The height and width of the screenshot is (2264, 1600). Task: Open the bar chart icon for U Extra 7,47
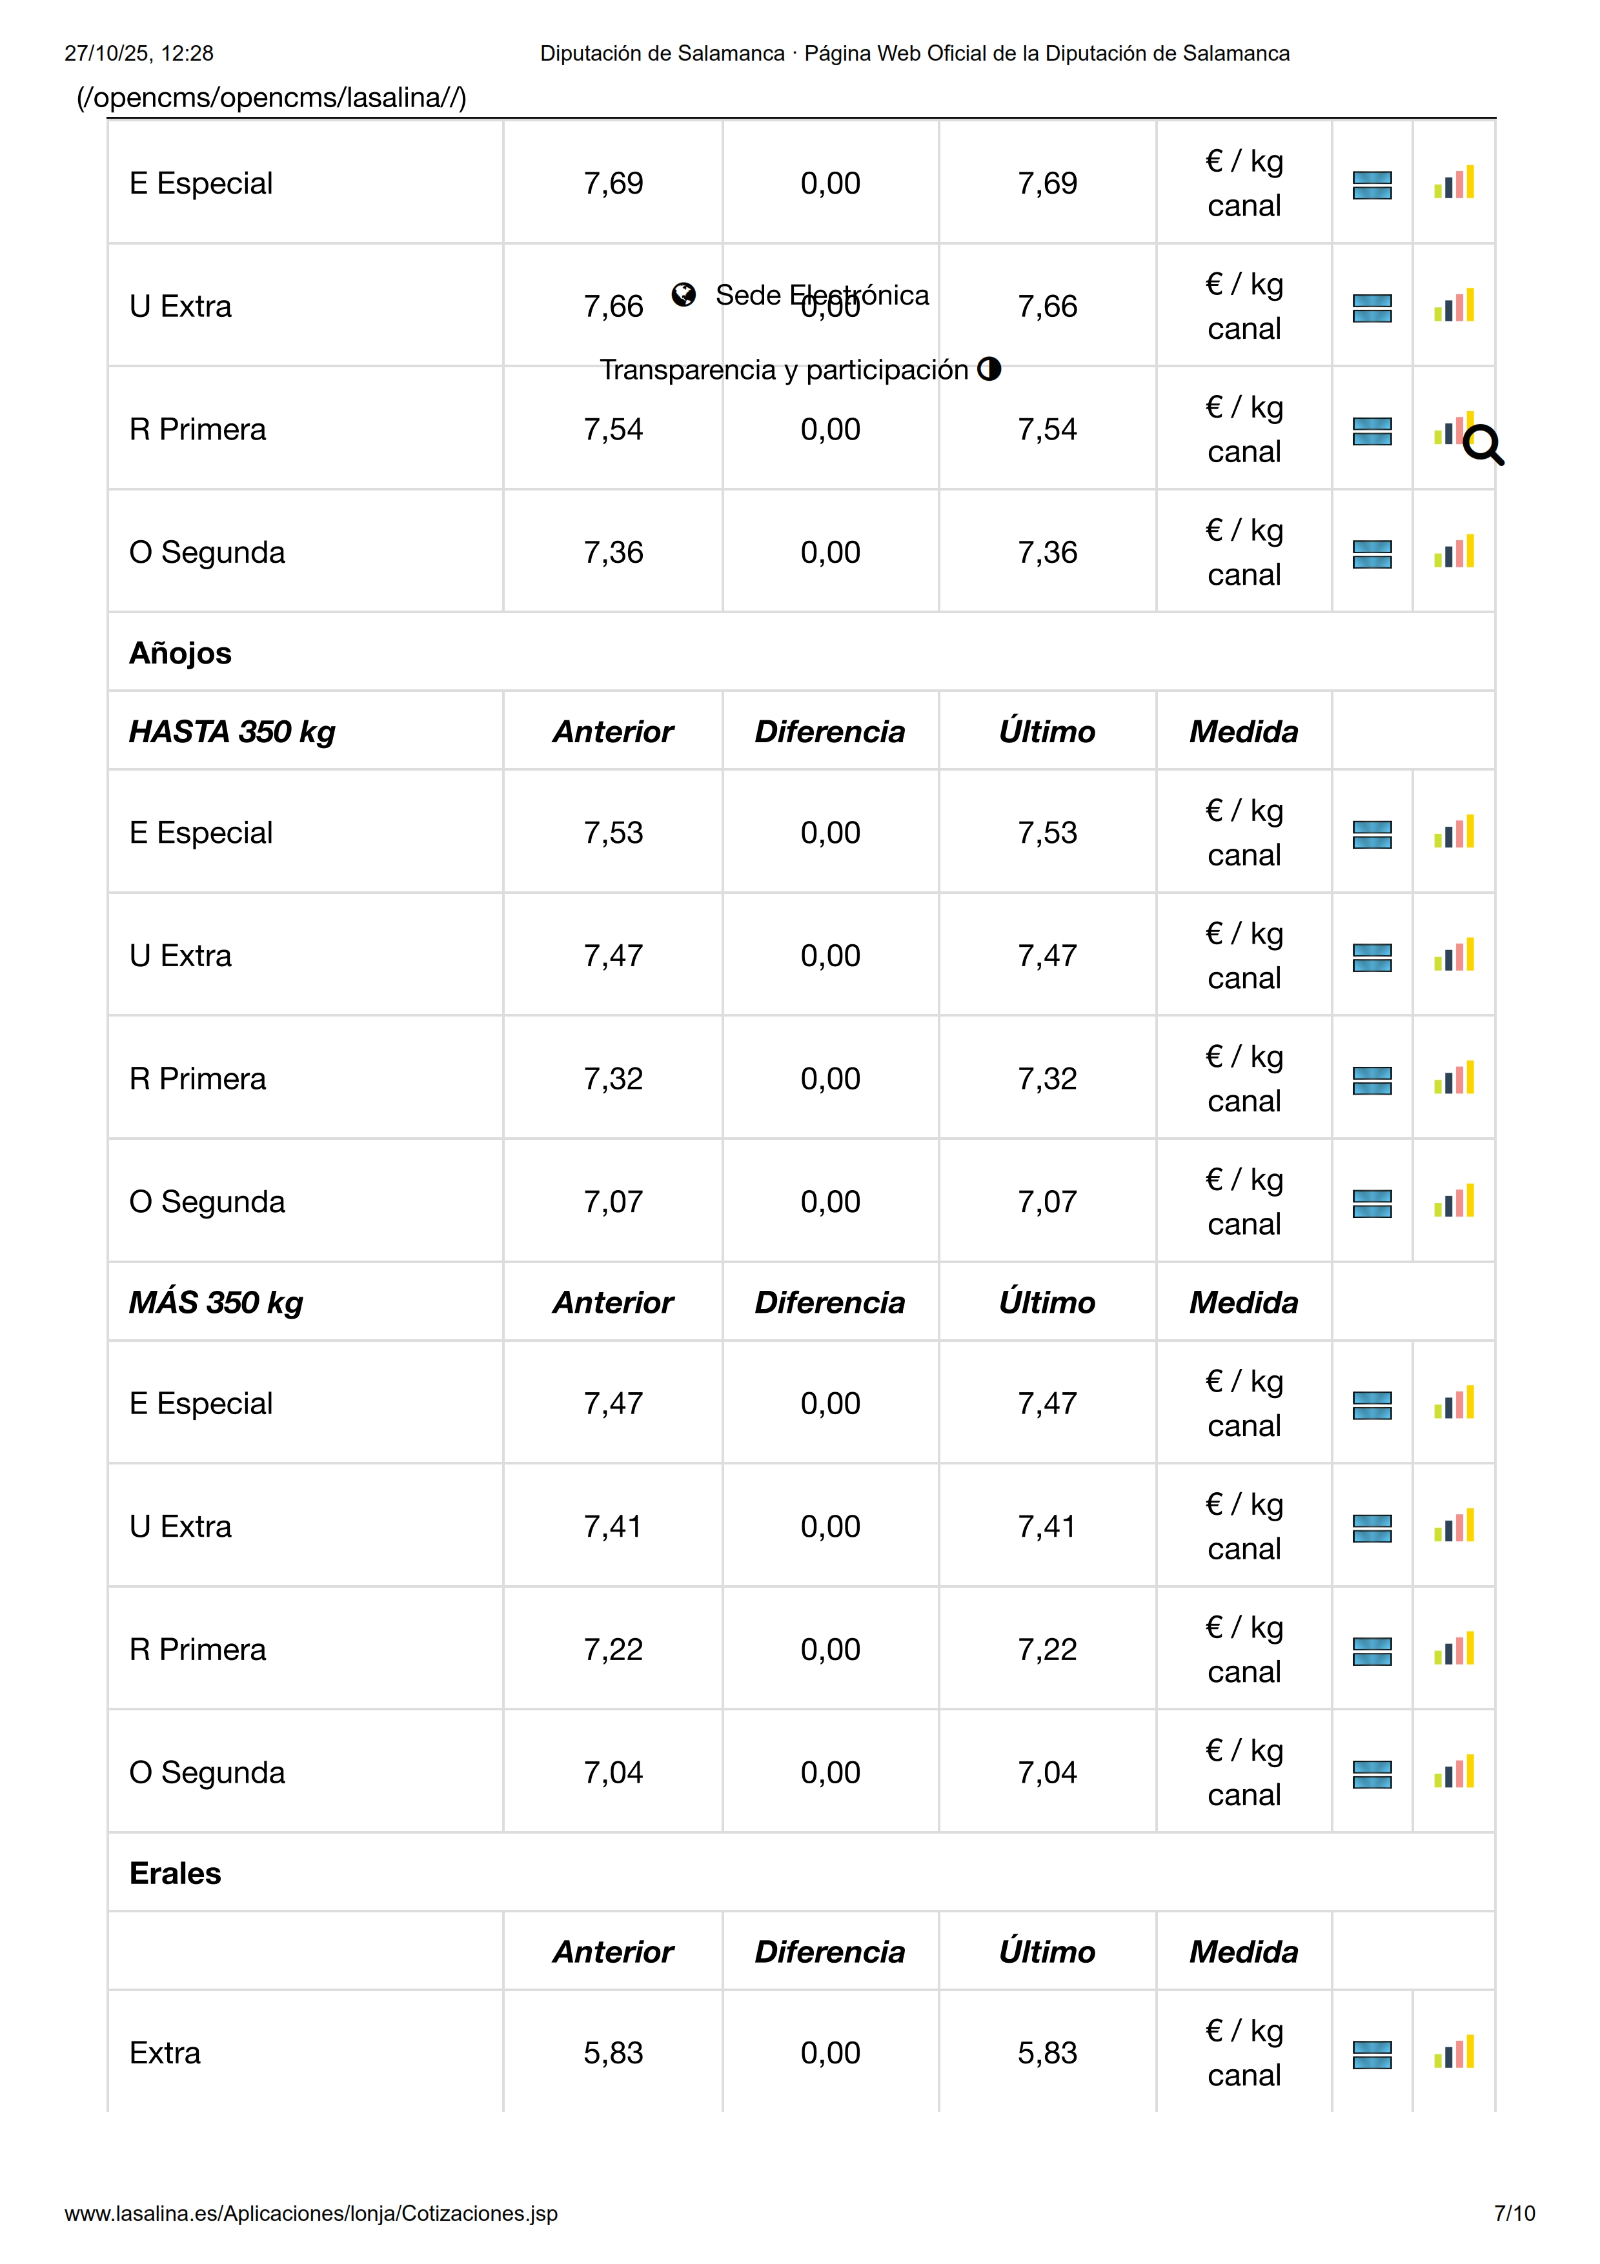1453,956
